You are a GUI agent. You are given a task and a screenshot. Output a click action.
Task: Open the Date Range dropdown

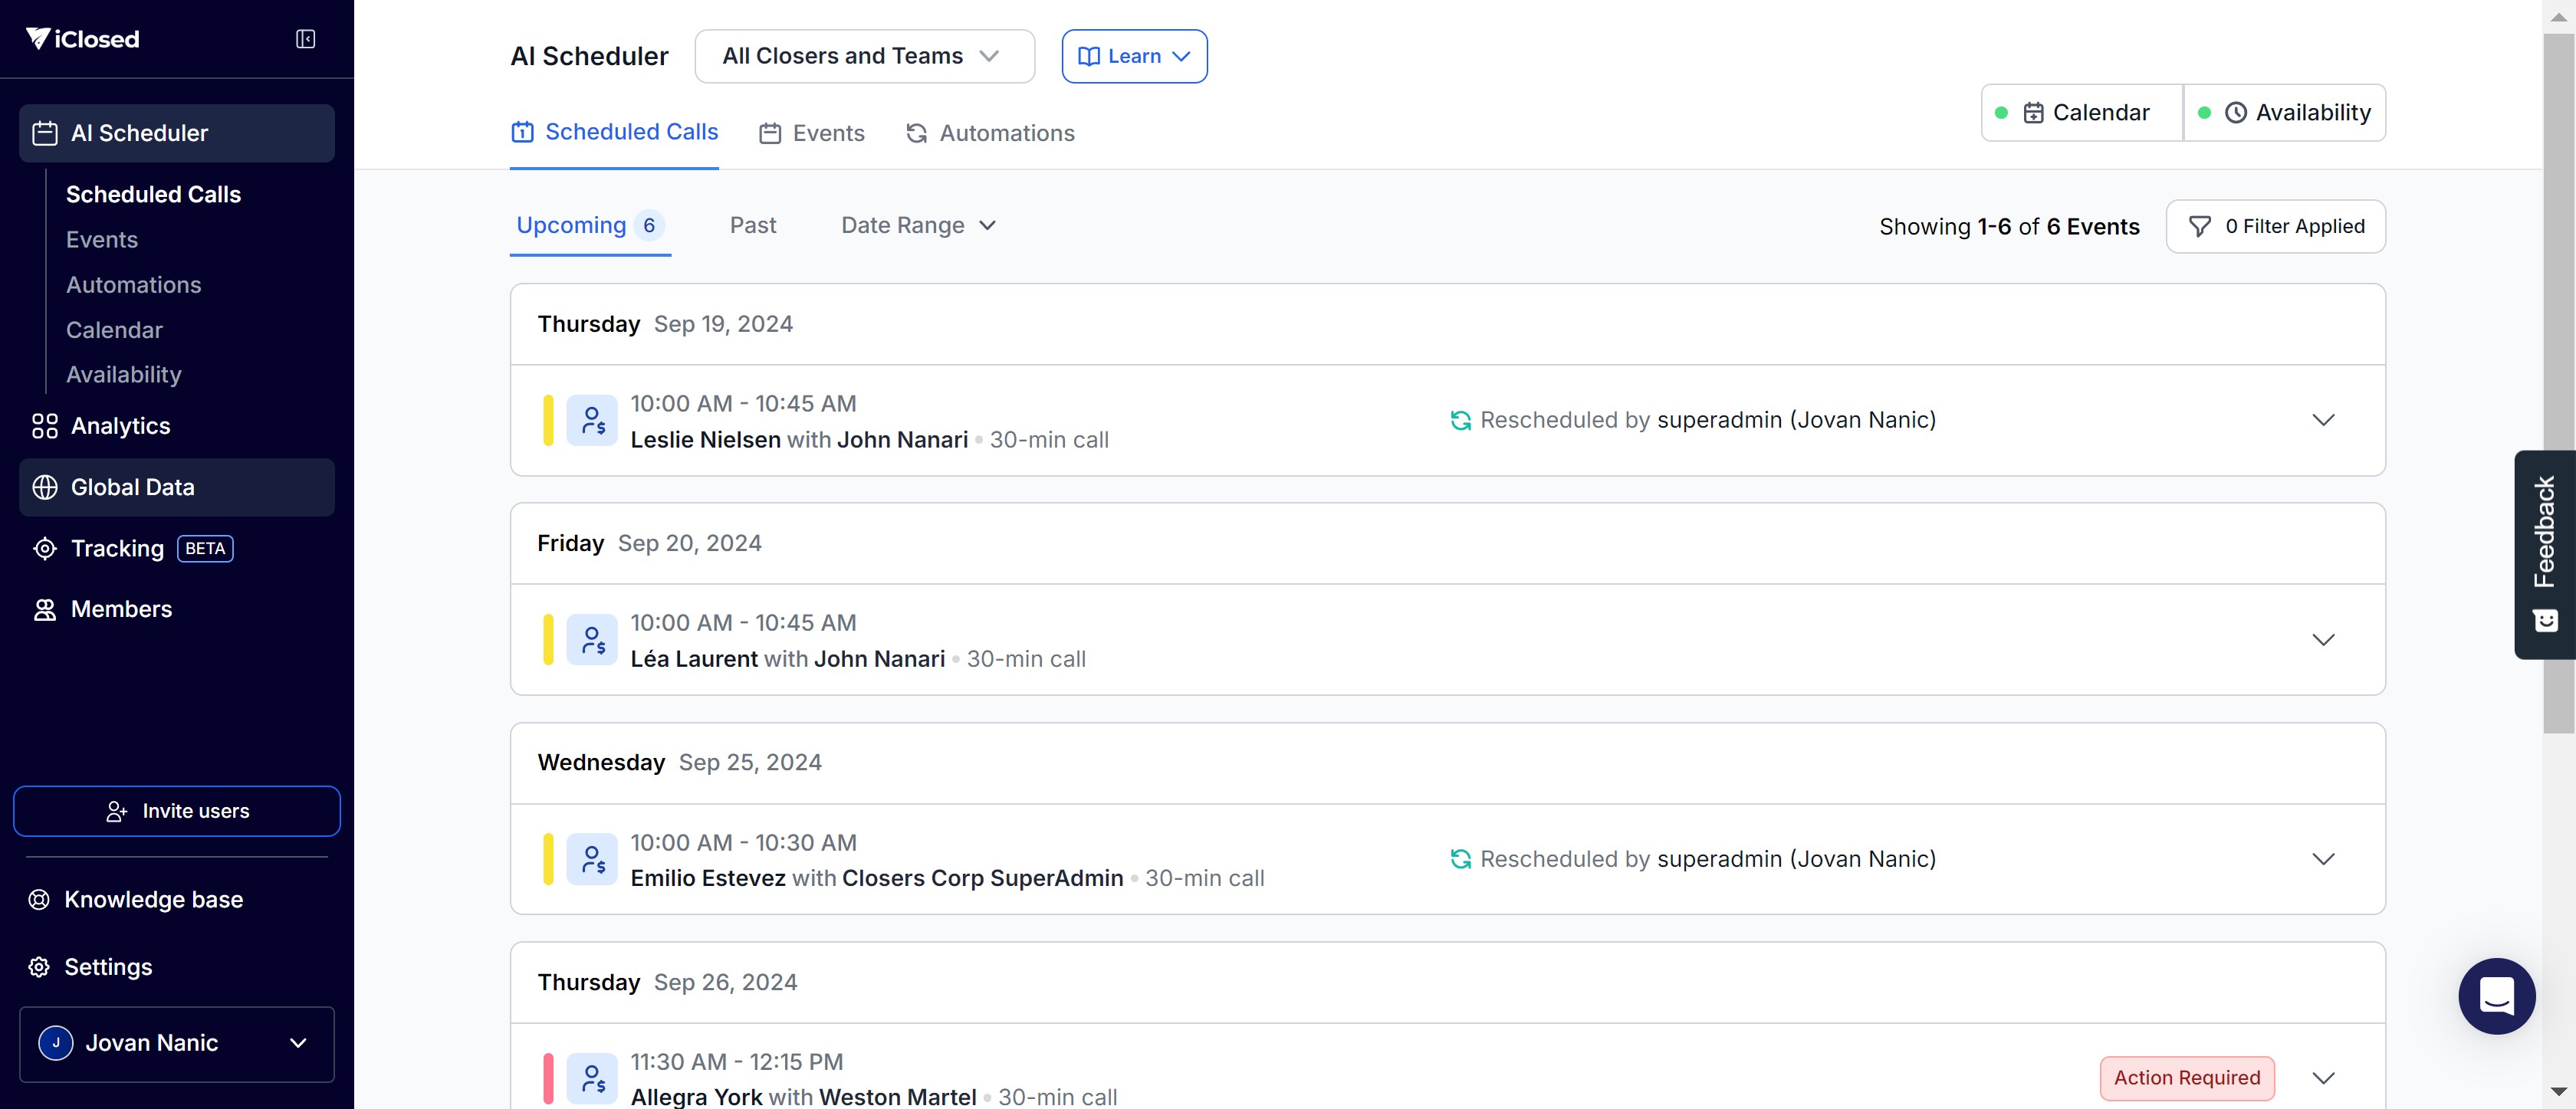917,226
